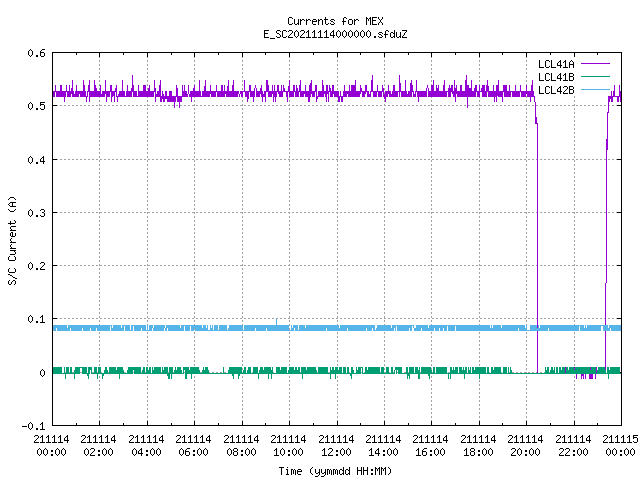The height and width of the screenshot is (480, 640).
Task: Click the LCL41B legend label
Action: [x=556, y=77]
